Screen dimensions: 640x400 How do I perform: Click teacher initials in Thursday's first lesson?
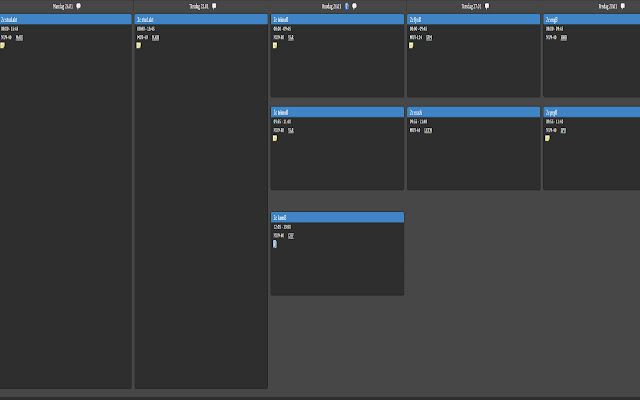point(429,38)
